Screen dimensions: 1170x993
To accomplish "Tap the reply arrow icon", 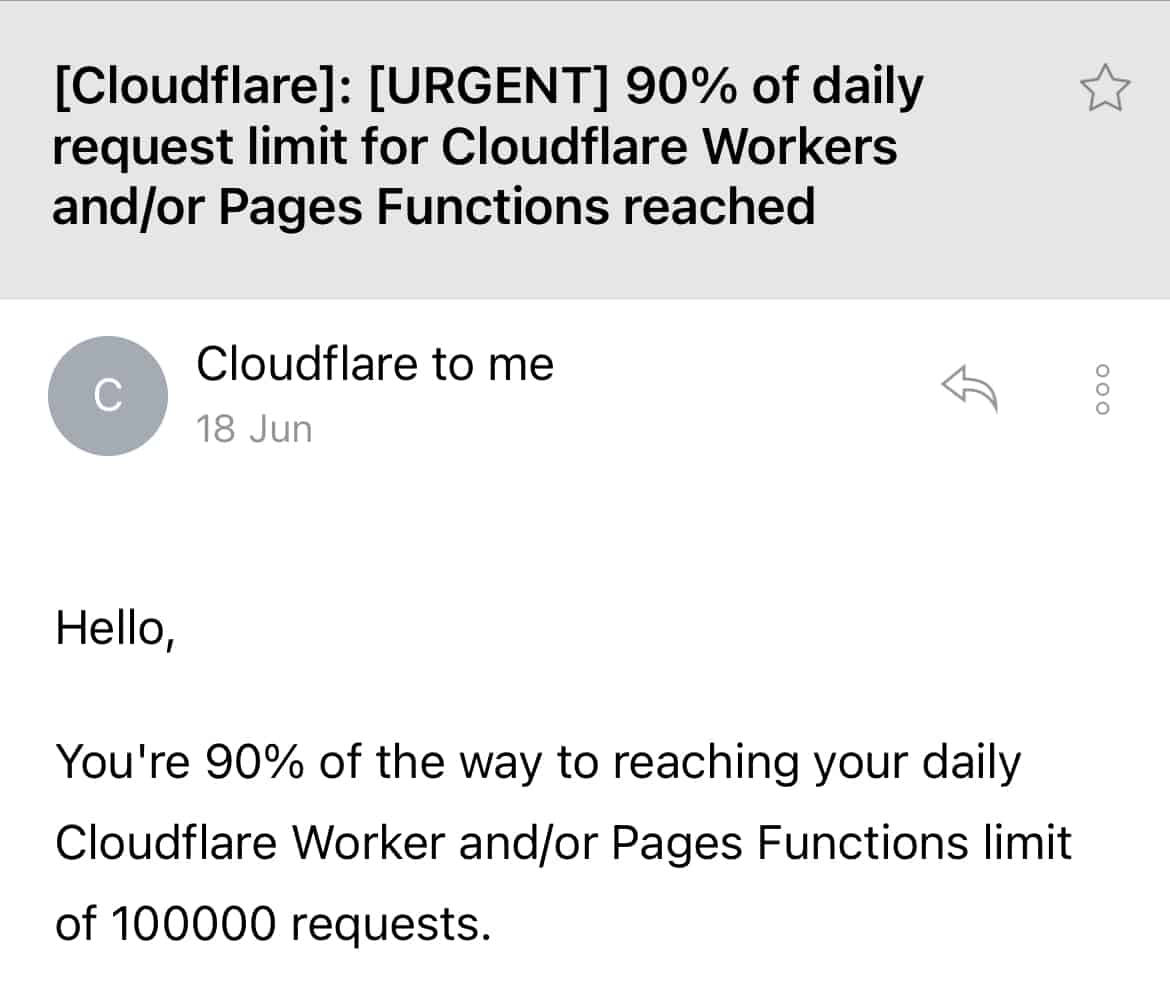I will 970,388.
